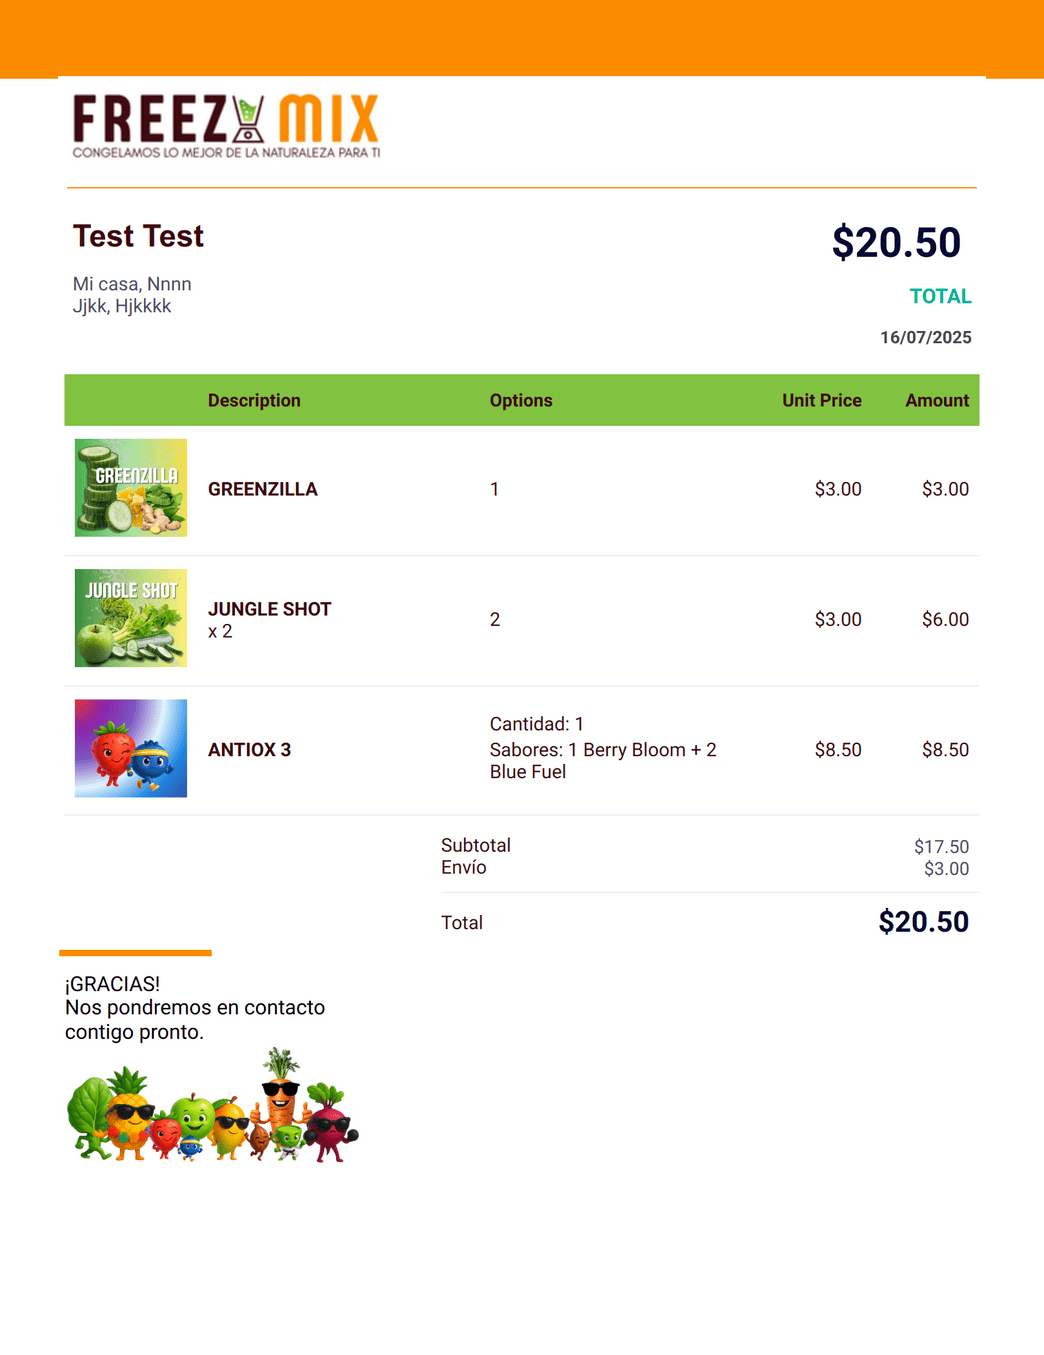The width and height of the screenshot is (1044, 1355).
Task: Click the Options column header
Action: tap(521, 400)
